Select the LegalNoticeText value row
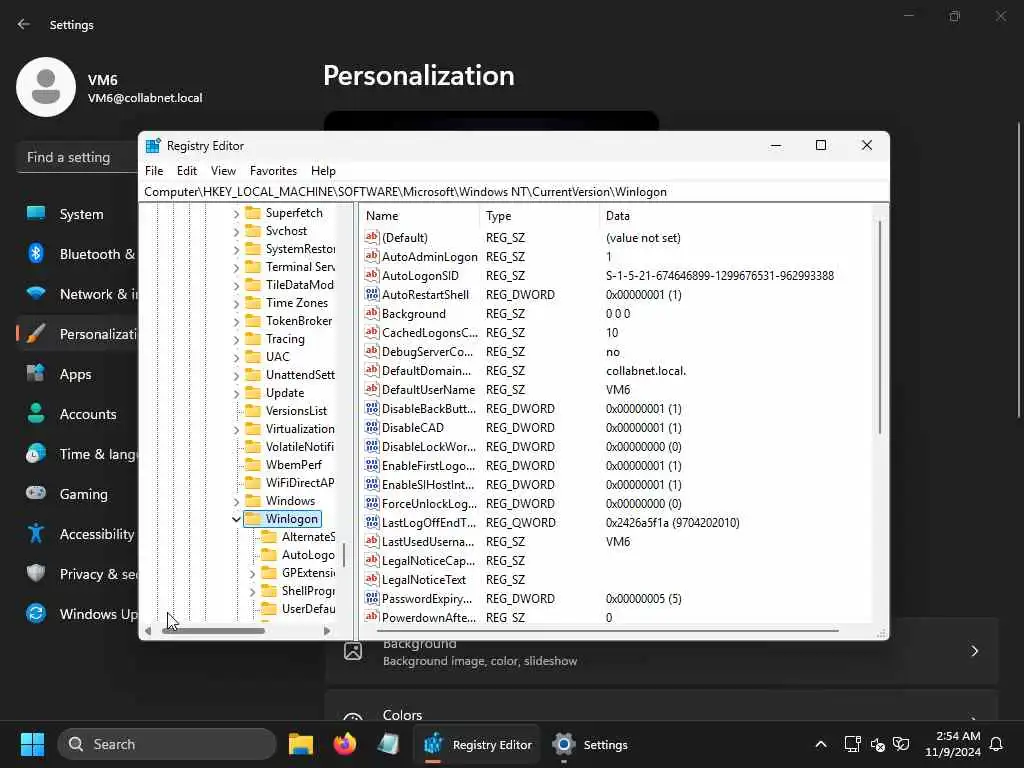This screenshot has width=1024, height=768. point(617,579)
